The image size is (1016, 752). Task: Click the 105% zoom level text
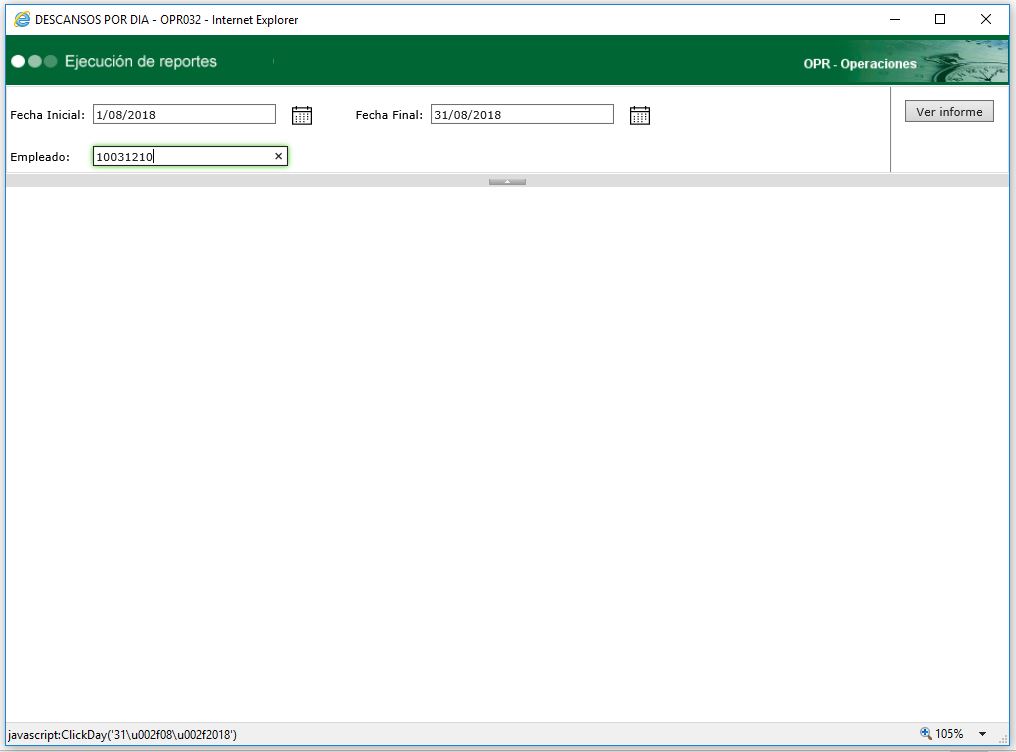coord(949,734)
